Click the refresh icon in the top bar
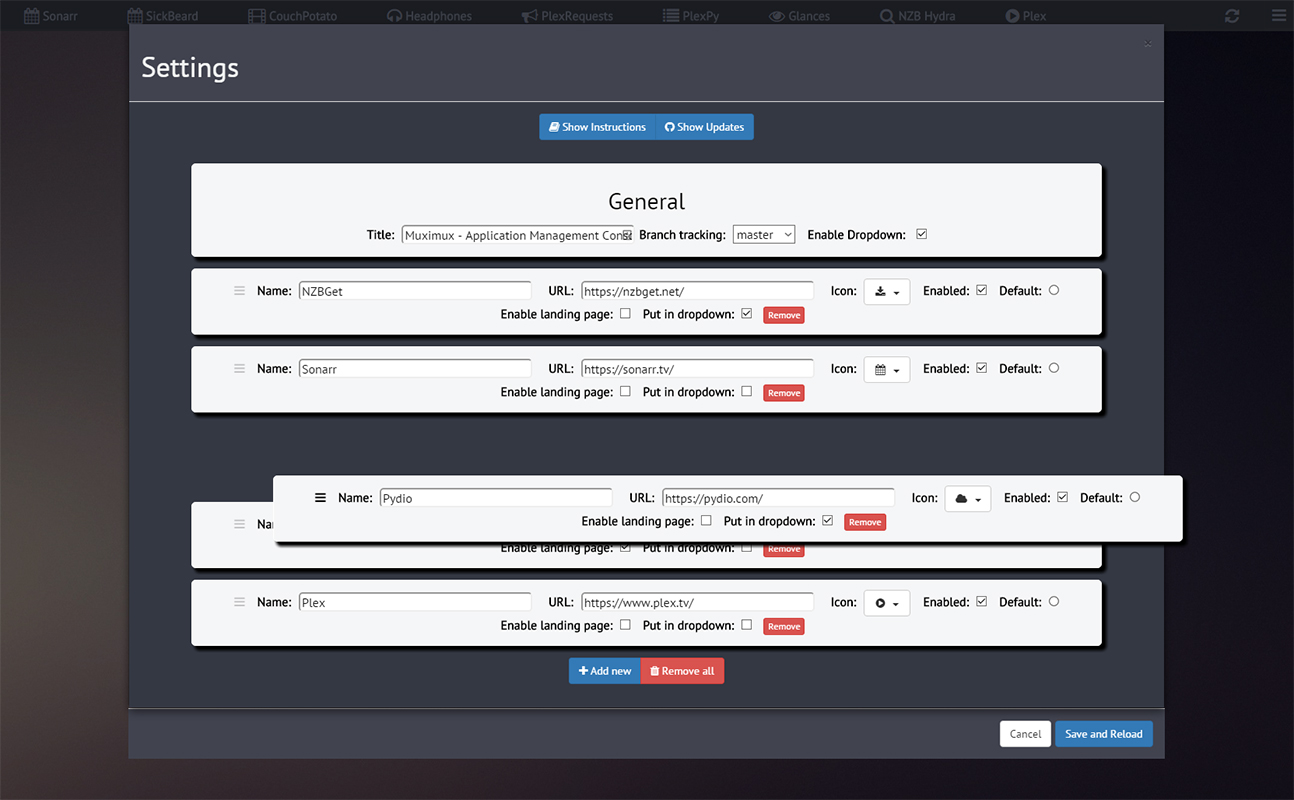Viewport: 1294px width, 800px height. coord(1232,16)
